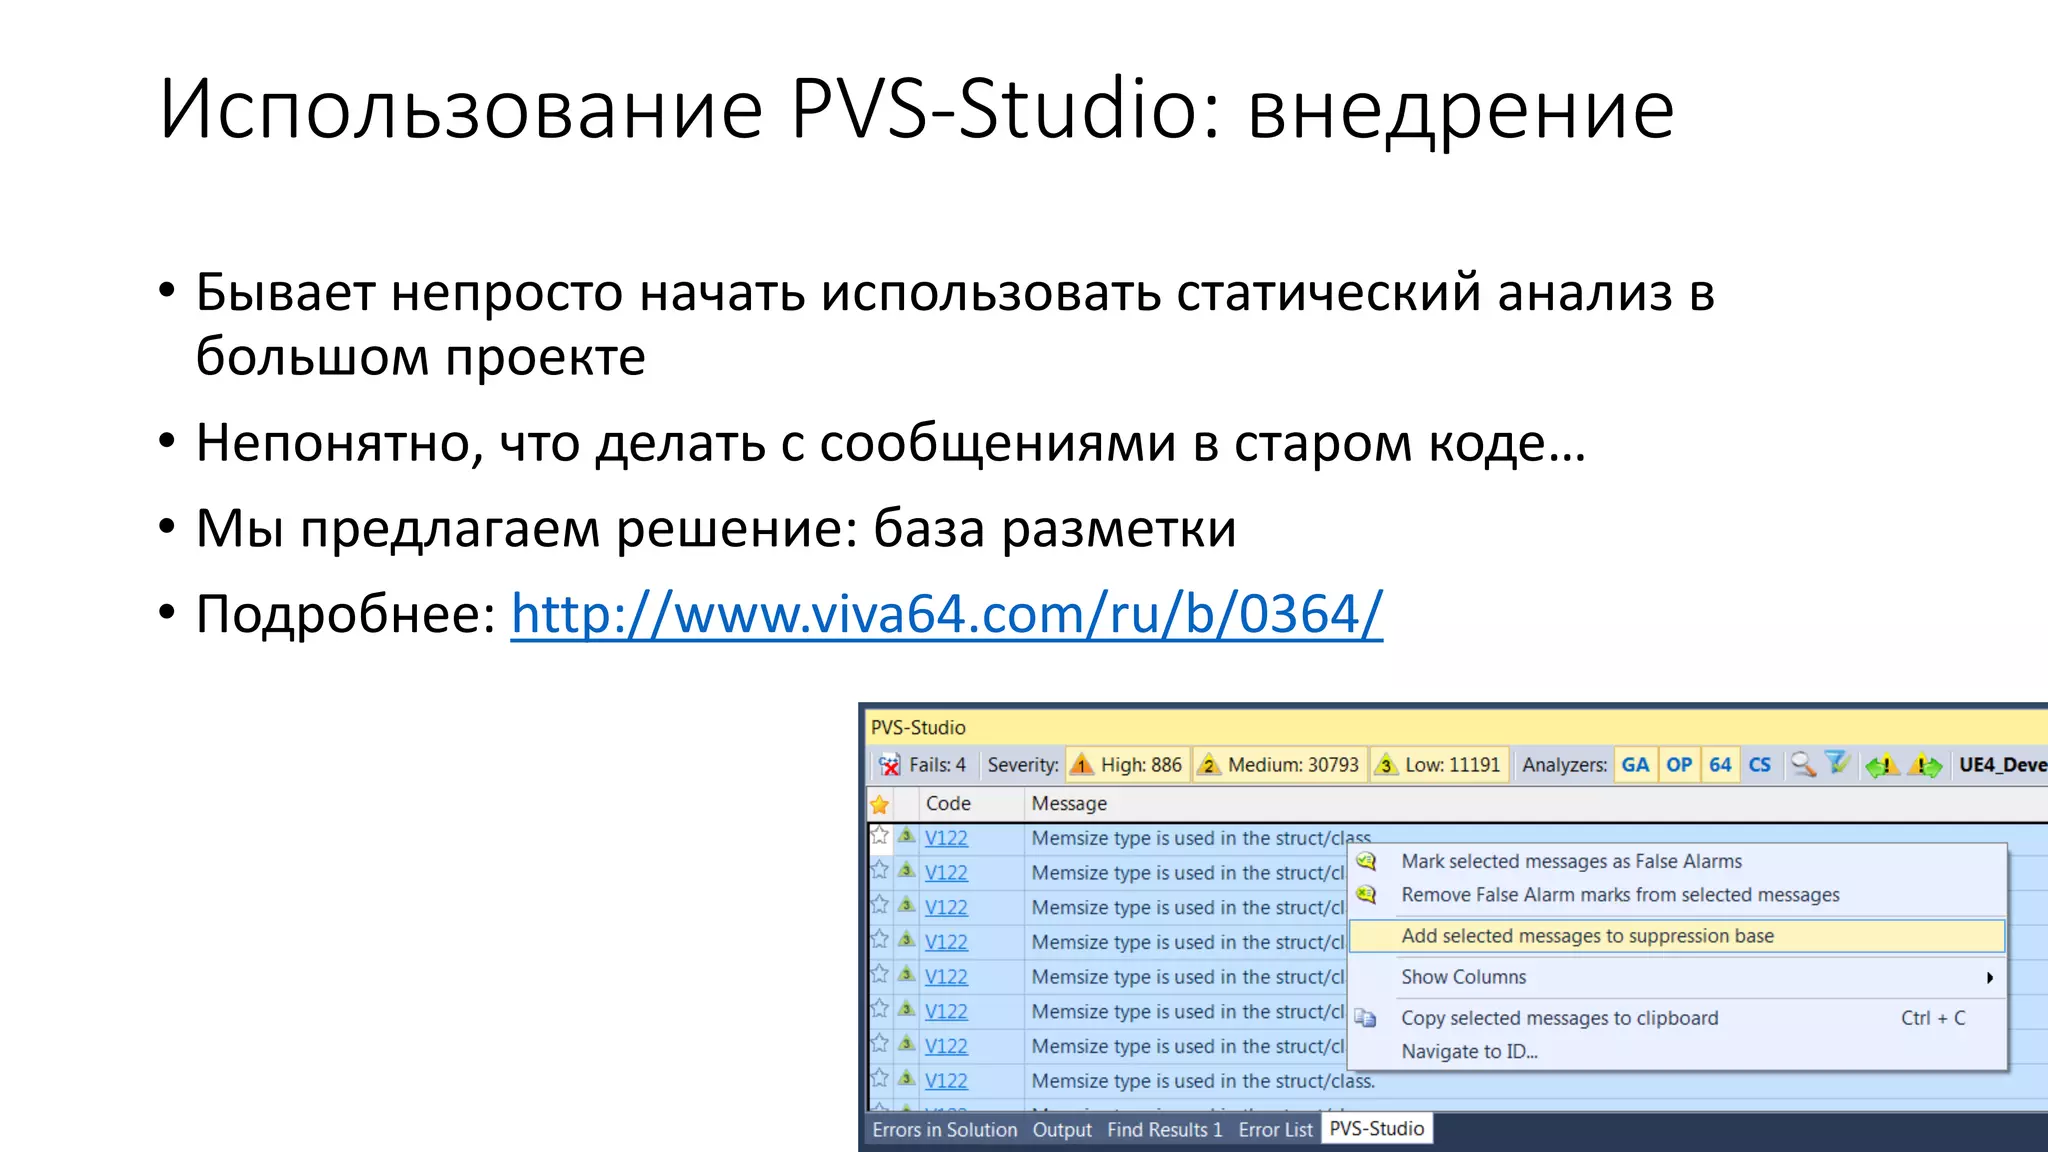Click level-3 triangle icon in first V122 row

click(907, 836)
